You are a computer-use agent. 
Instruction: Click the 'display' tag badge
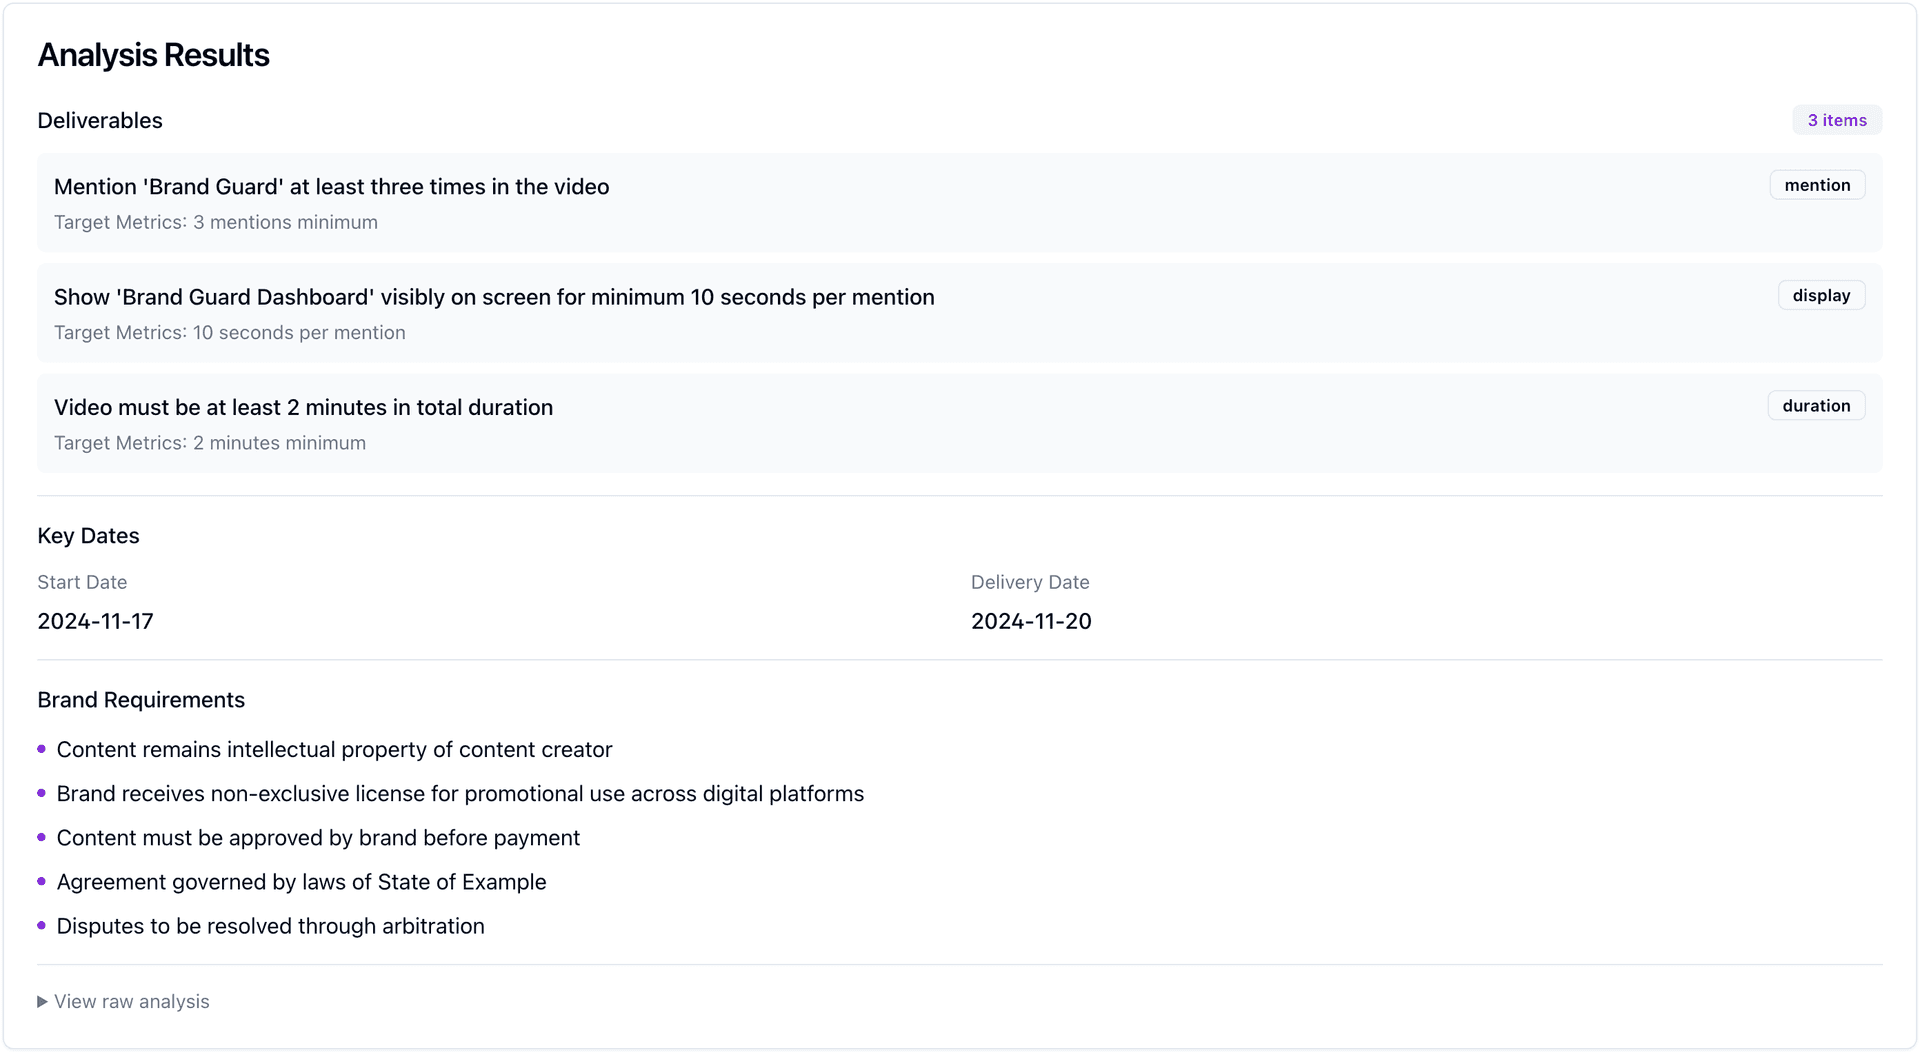tap(1821, 295)
